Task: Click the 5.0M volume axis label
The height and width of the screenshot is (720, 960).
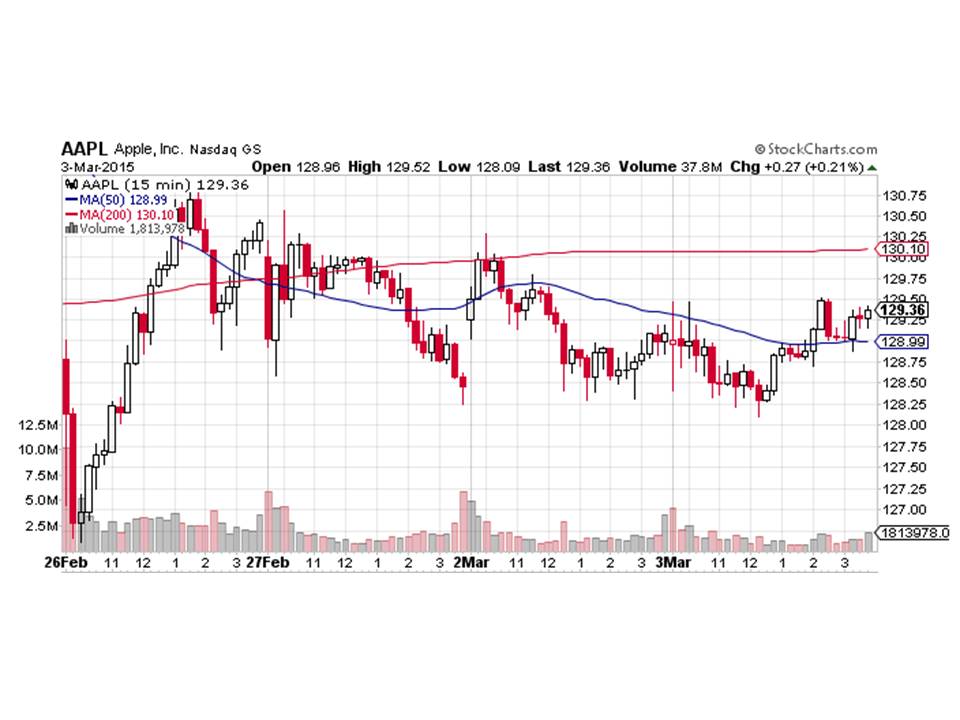Action: [42, 501]
